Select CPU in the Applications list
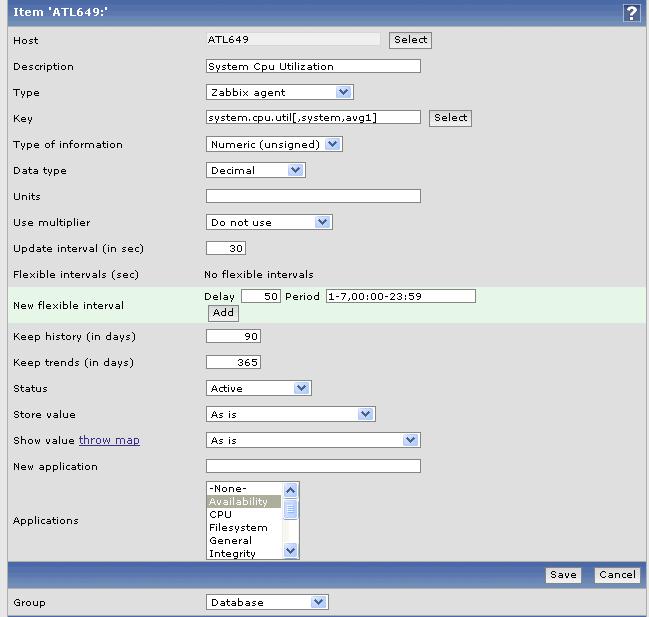Image resolution: width=649 pixels, height=617 pixels. [x=221, y=515]
